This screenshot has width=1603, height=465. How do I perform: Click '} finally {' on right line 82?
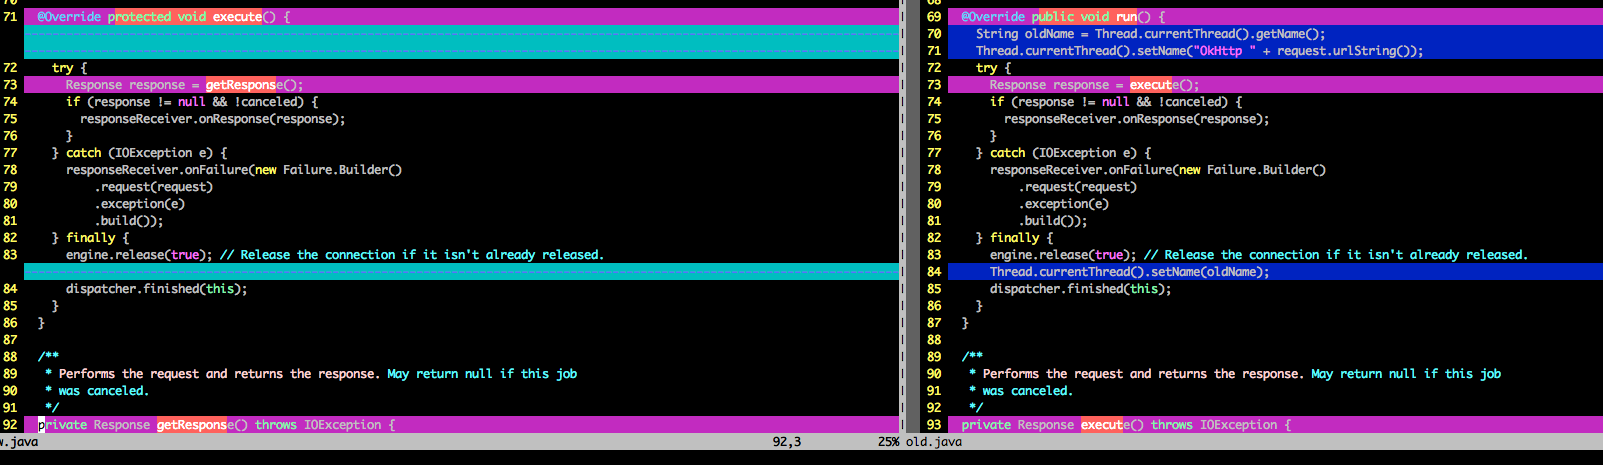(1015, 238)
